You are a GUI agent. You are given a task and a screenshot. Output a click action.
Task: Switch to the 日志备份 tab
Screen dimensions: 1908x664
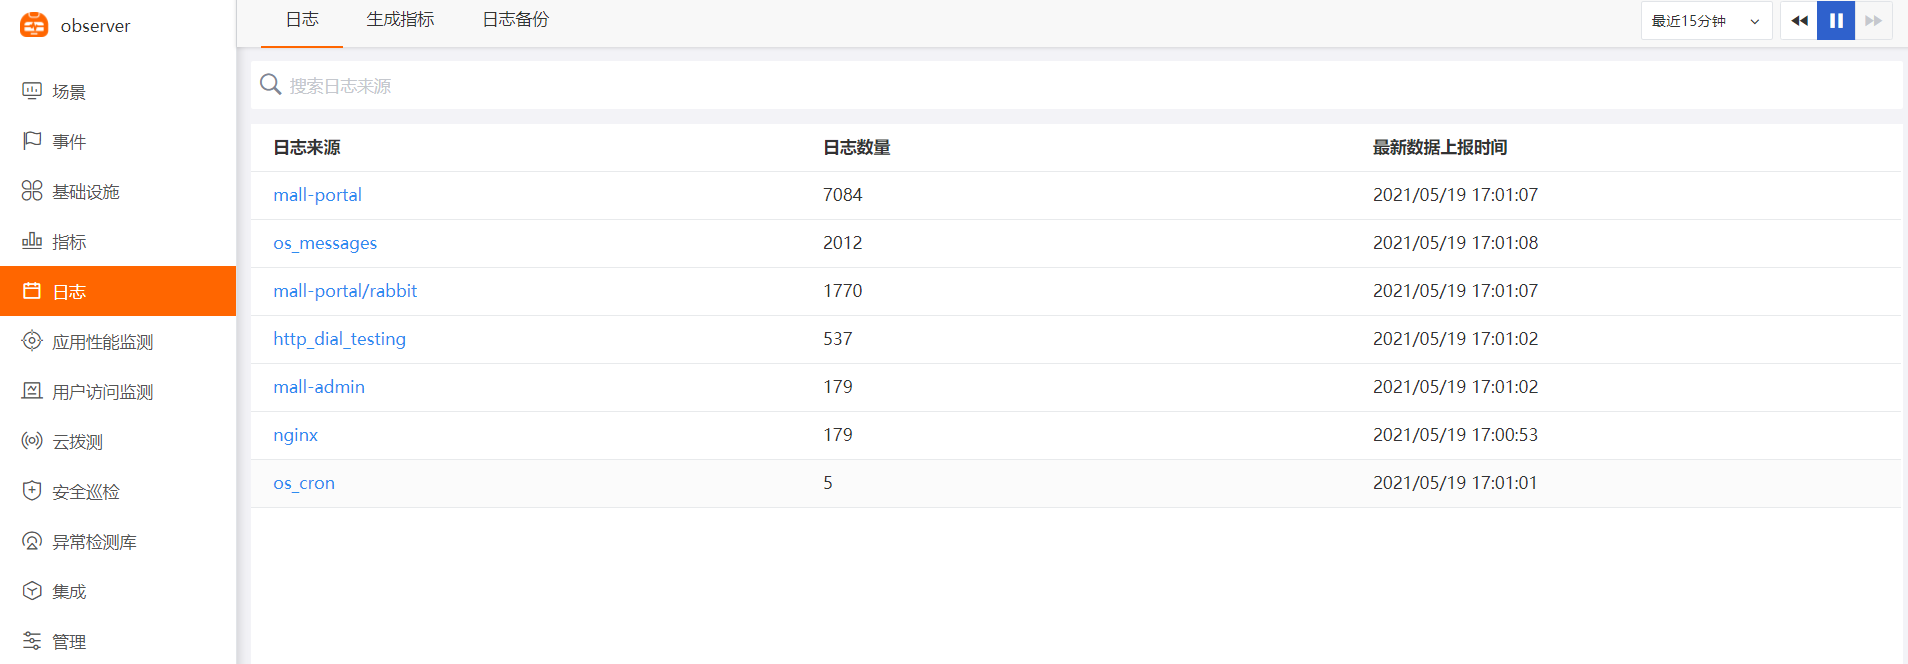click(516, 20)
